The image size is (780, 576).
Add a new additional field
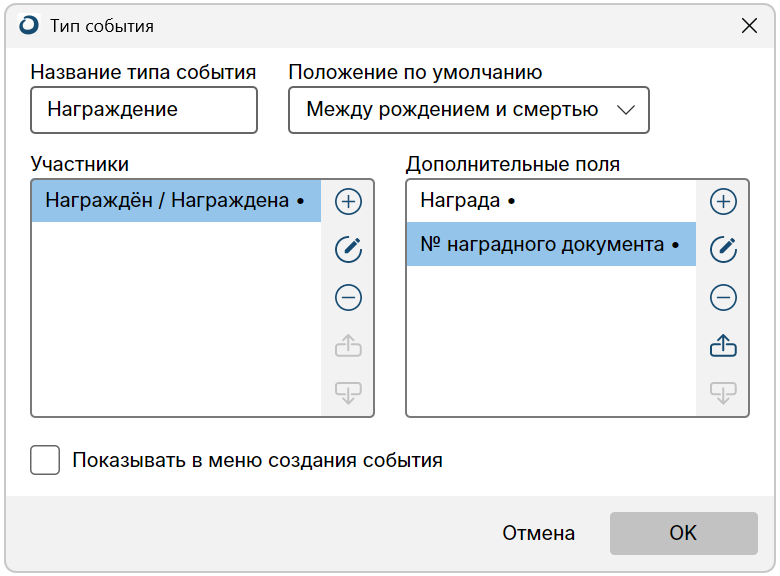click(723, 202)
